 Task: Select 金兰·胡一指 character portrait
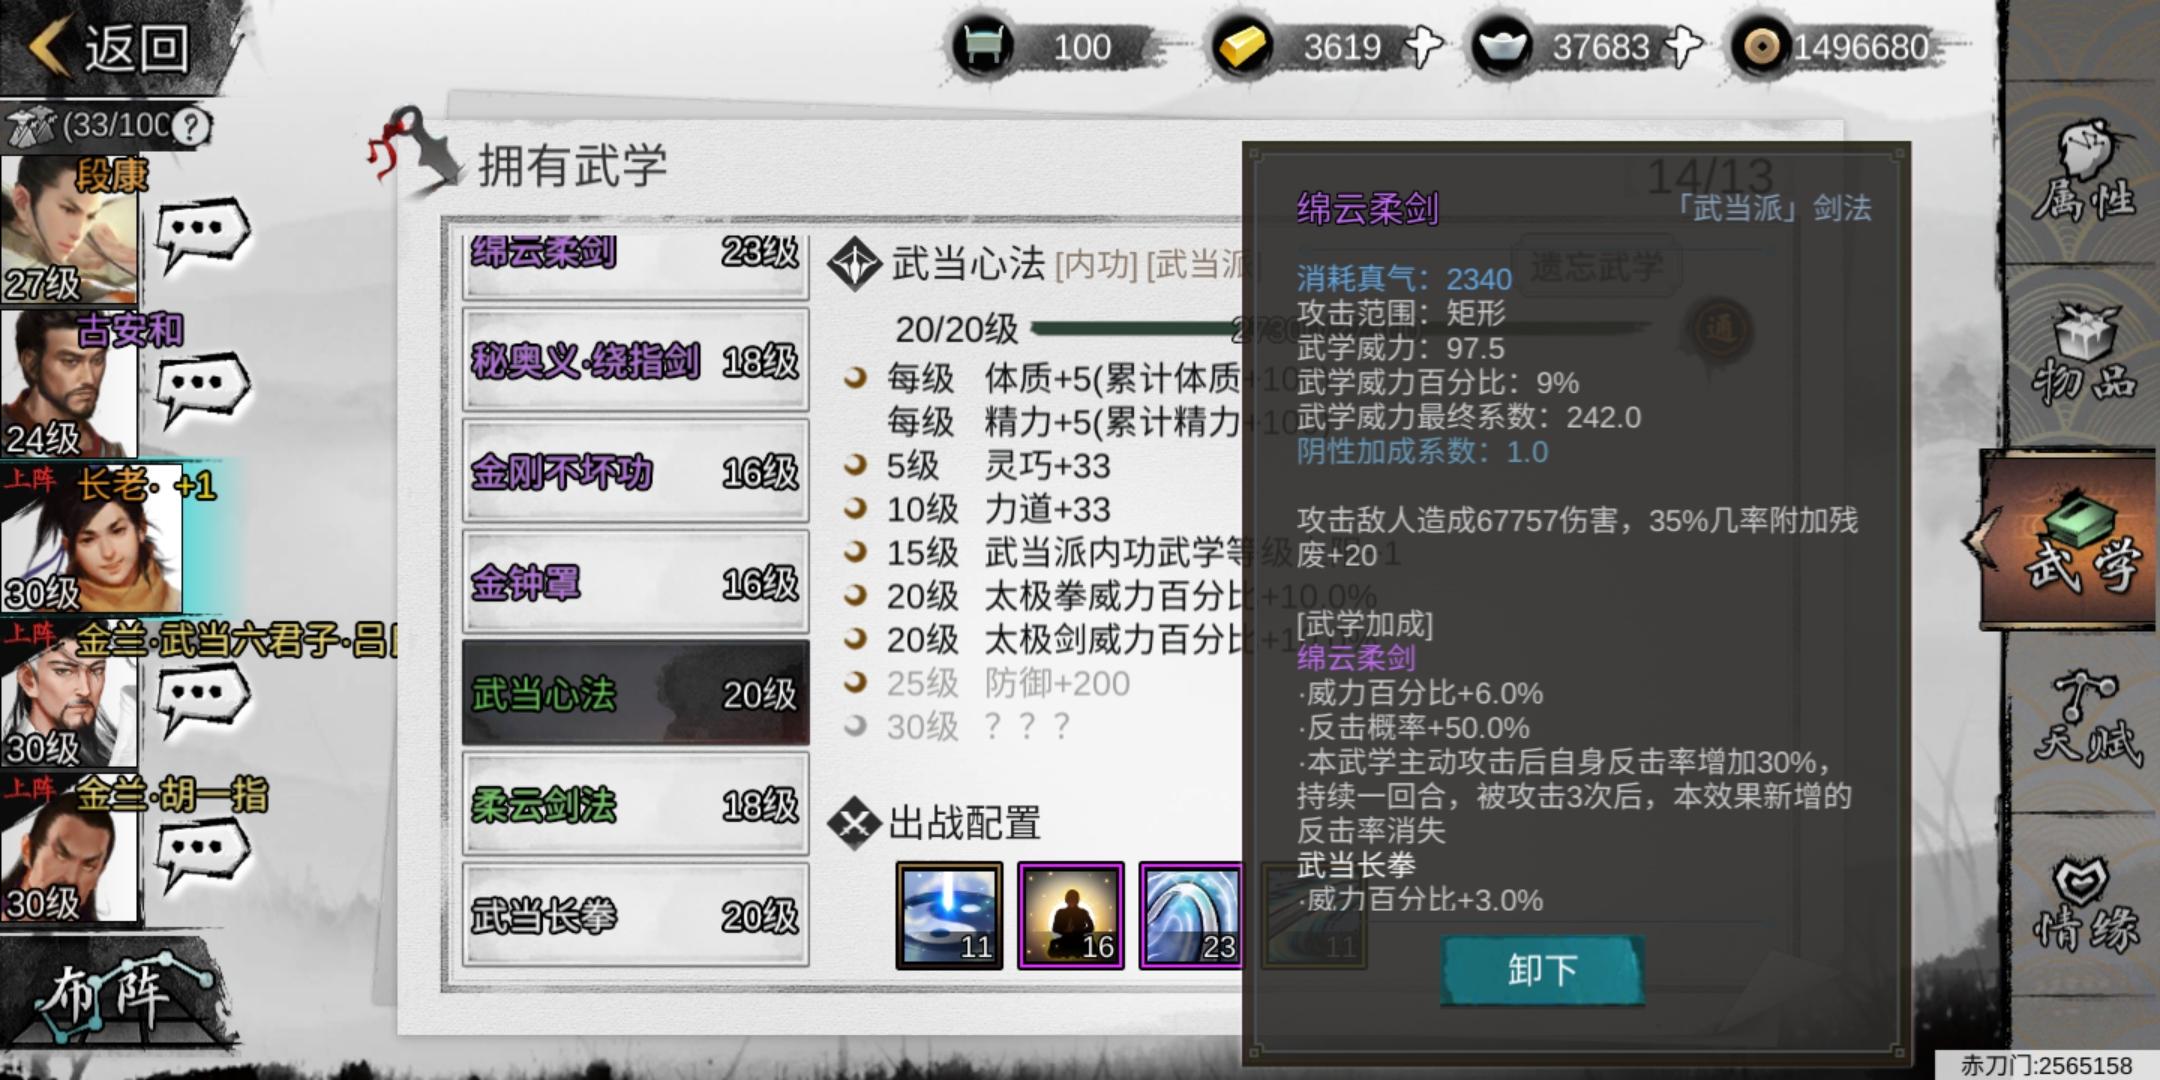pyautogui.click(x=70, y=850)
